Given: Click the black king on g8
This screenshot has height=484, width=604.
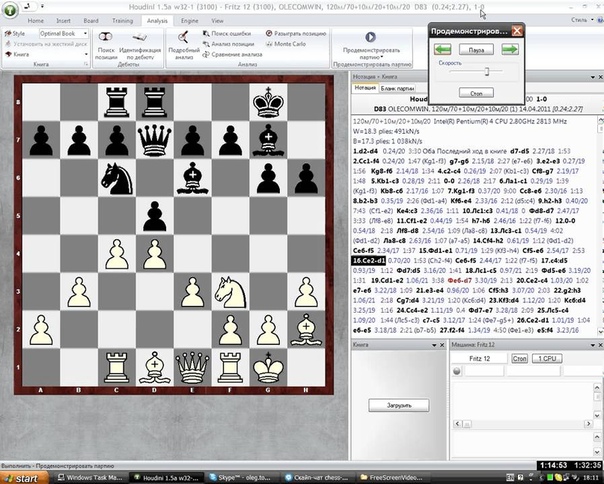Looking at the screenshot, I should 268,102.
